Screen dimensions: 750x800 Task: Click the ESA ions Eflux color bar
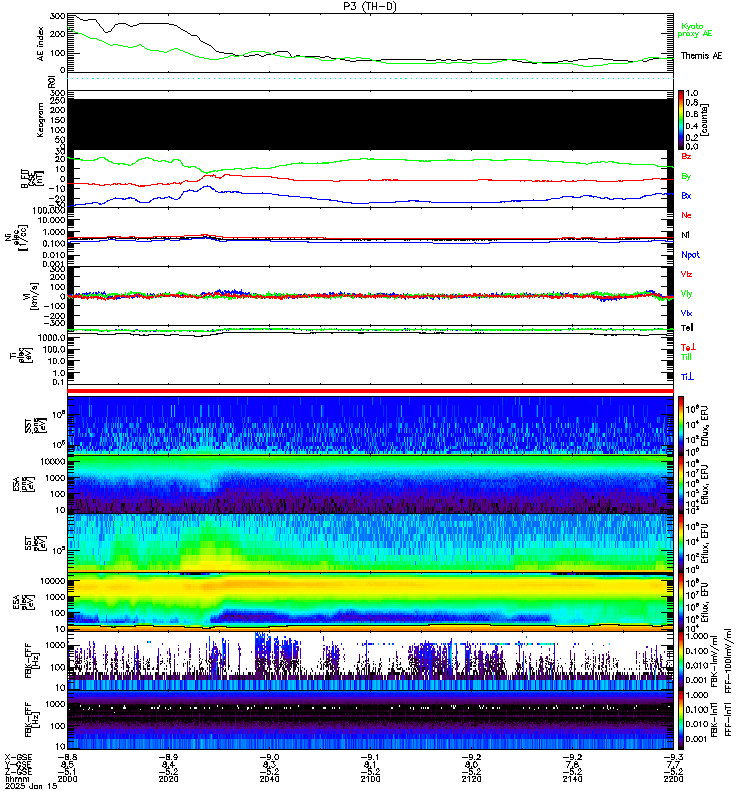[x=681, y=485]
